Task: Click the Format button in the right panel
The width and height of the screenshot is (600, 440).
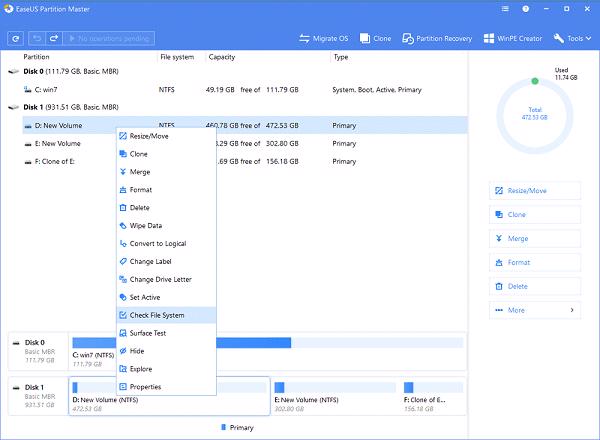Action: click(535, 262)
